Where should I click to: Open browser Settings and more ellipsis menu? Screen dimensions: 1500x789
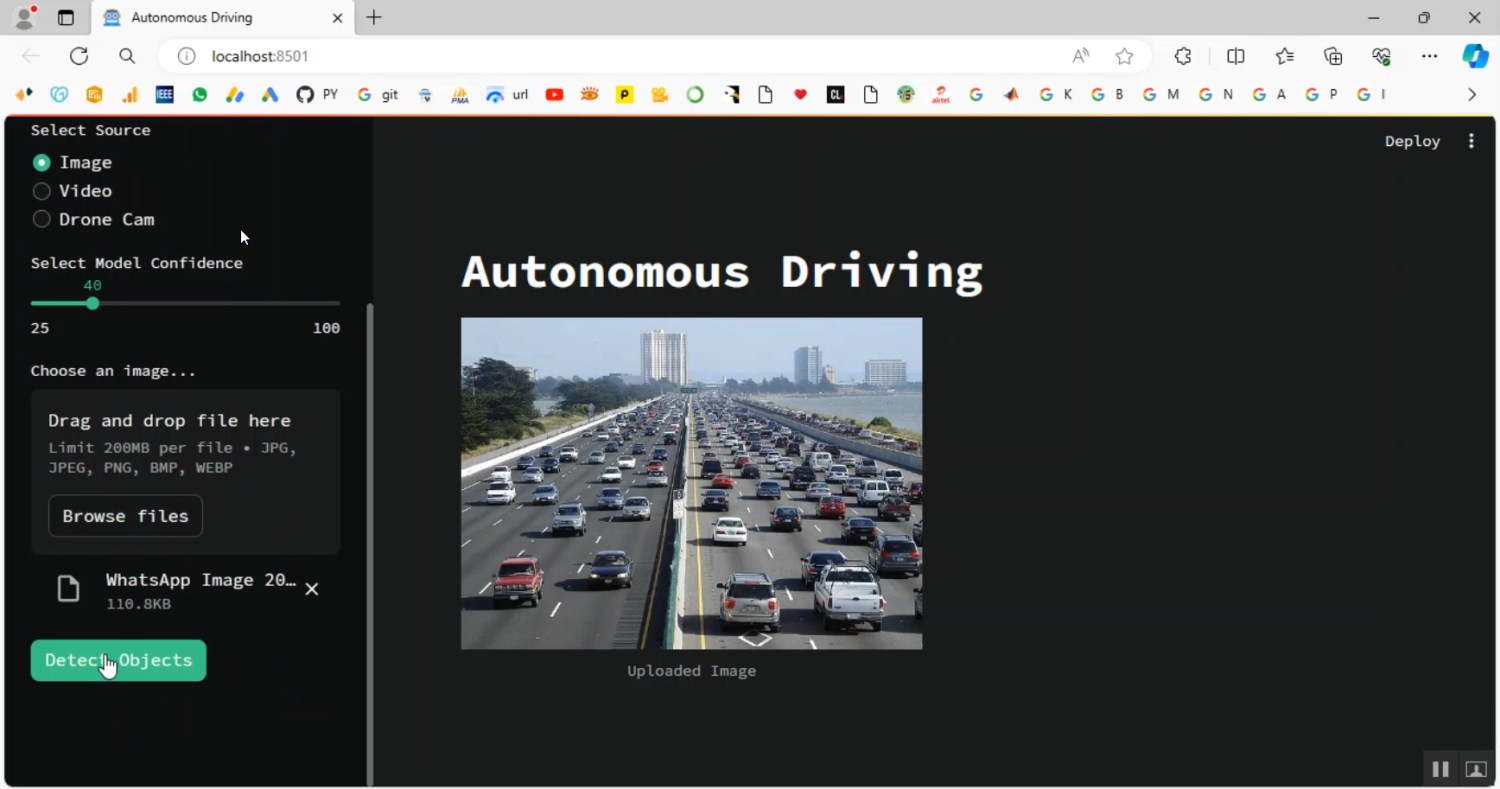[x=1429, y=56]
